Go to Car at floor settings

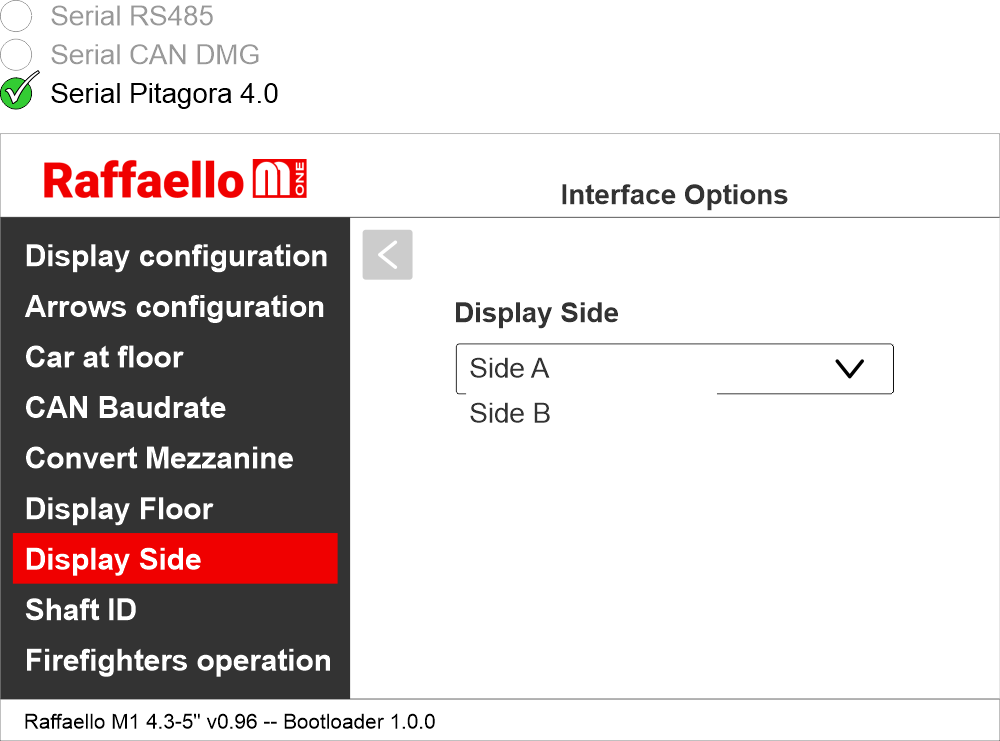coord(104,357)
